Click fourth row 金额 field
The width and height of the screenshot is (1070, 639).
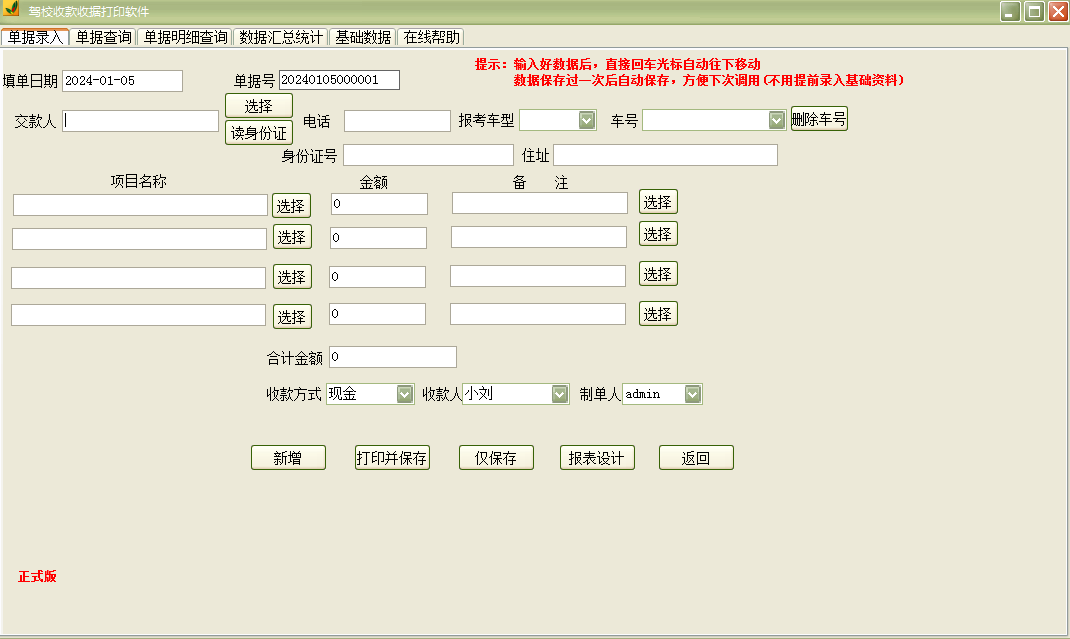377,314
